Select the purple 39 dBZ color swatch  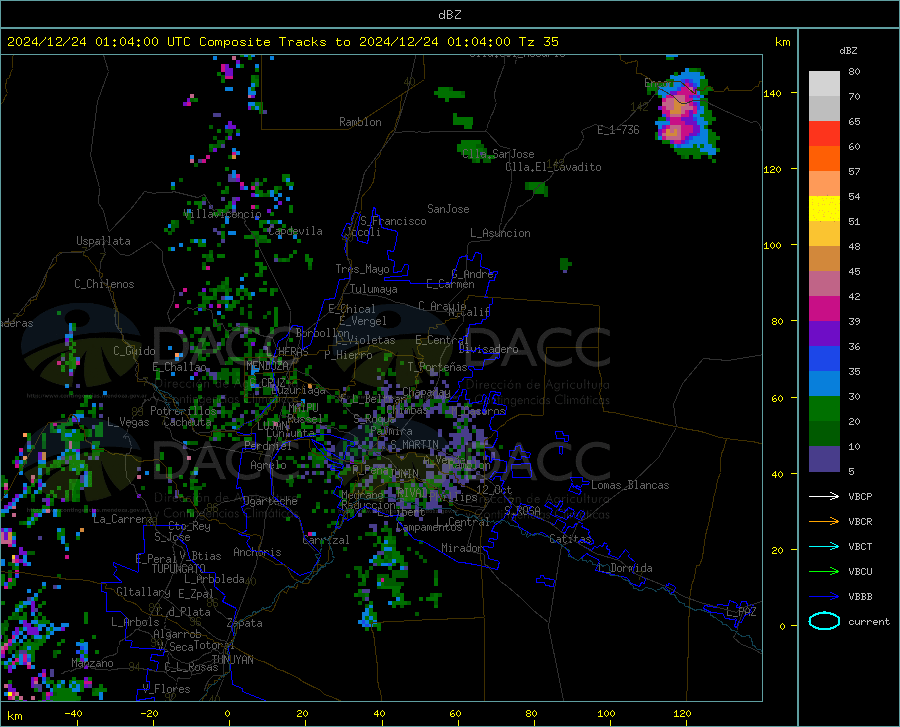pos(824,334)
